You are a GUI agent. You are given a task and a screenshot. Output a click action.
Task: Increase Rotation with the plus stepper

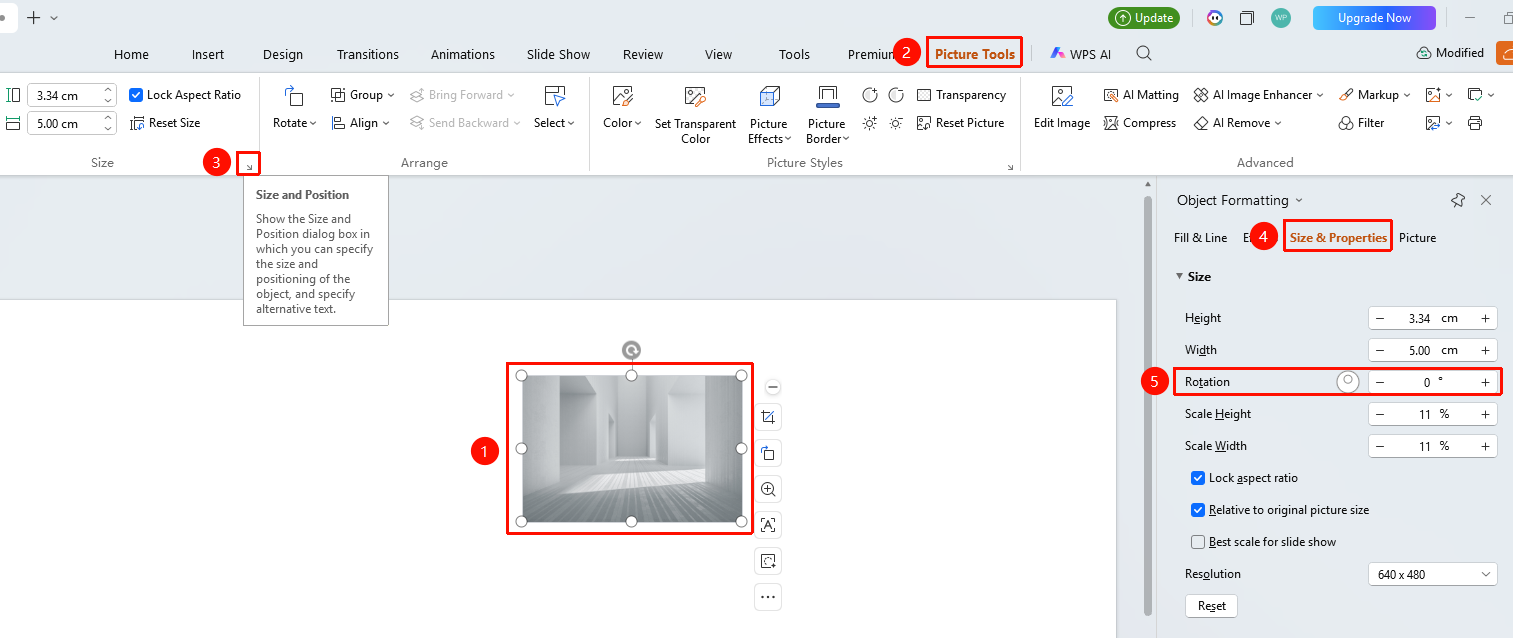(x=1485, y=382)
